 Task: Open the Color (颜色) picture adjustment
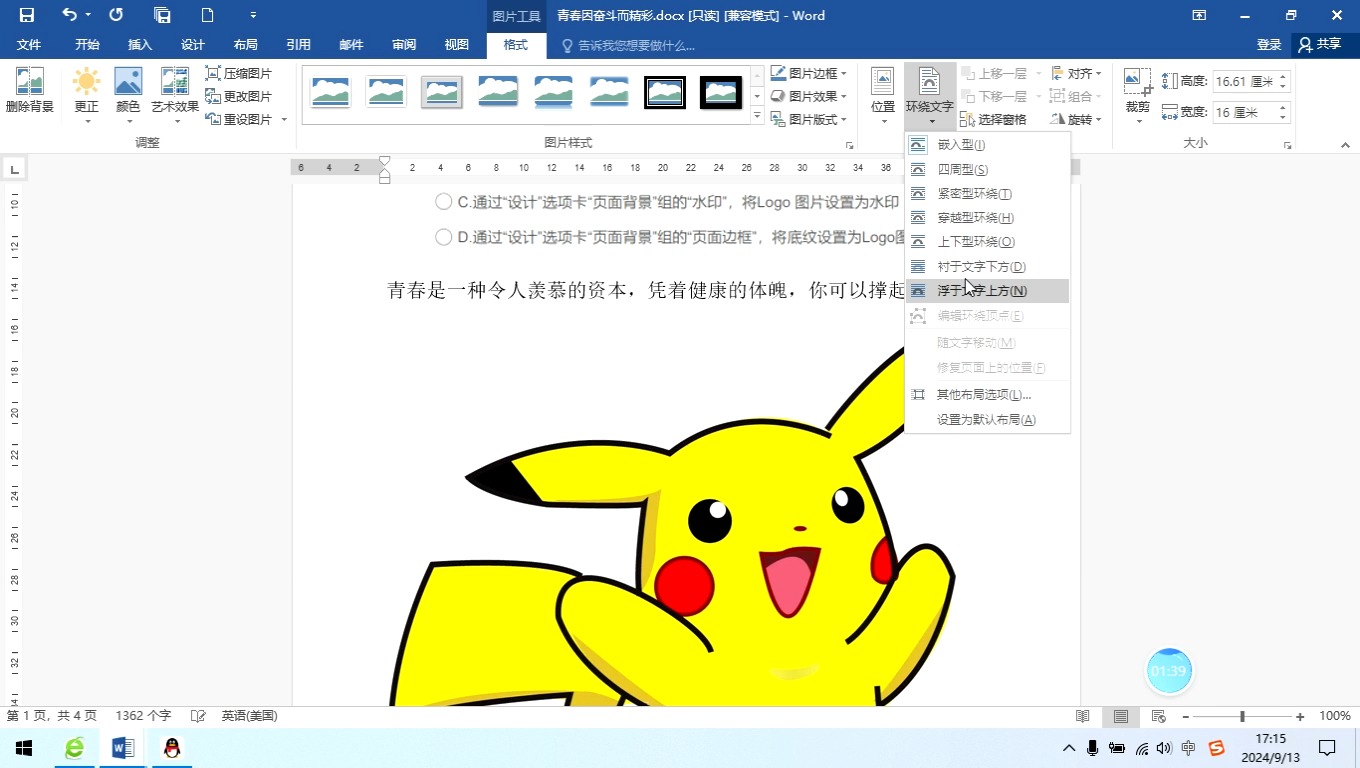coord(128,94)
